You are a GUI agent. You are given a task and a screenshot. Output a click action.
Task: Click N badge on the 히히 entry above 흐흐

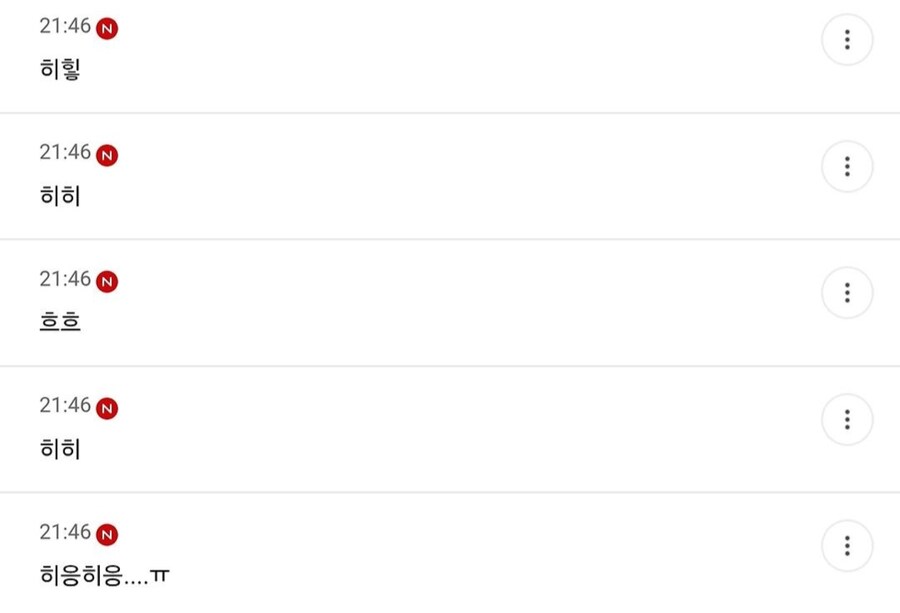pos(107,155)
